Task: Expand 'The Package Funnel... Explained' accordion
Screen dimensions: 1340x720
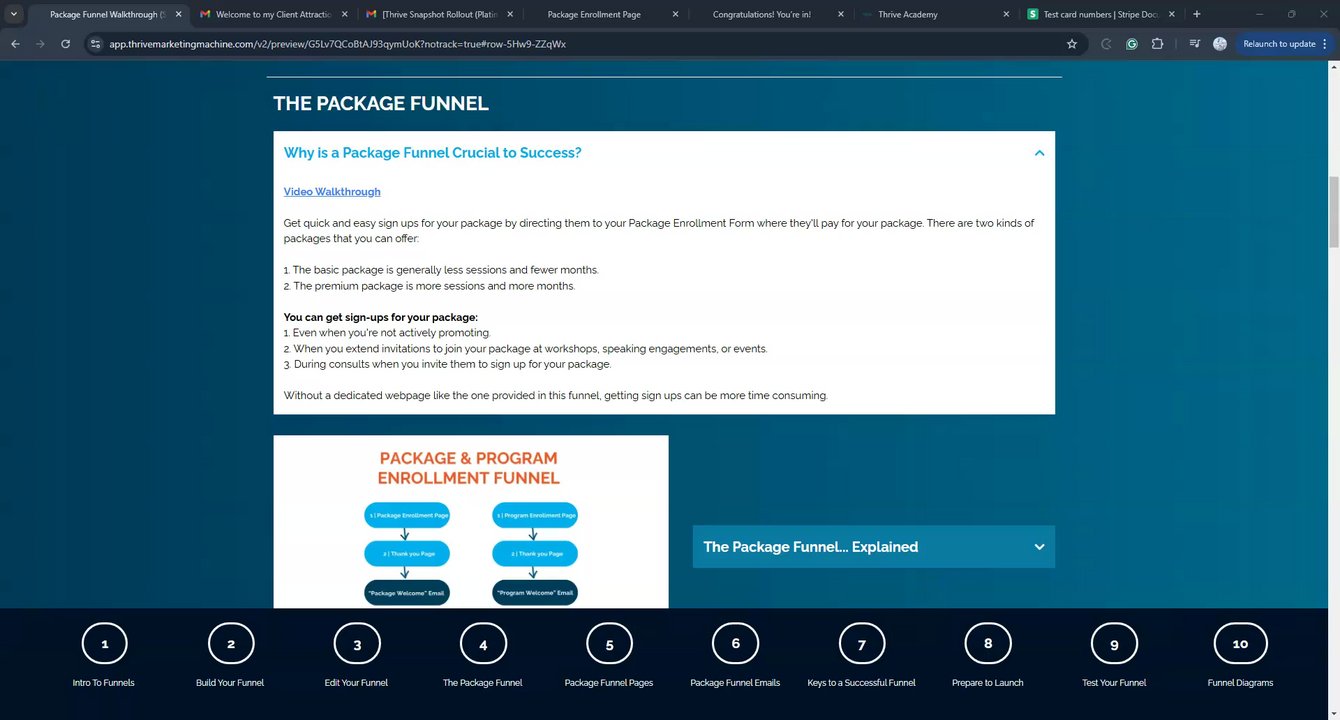Action: tap(873, 547)
